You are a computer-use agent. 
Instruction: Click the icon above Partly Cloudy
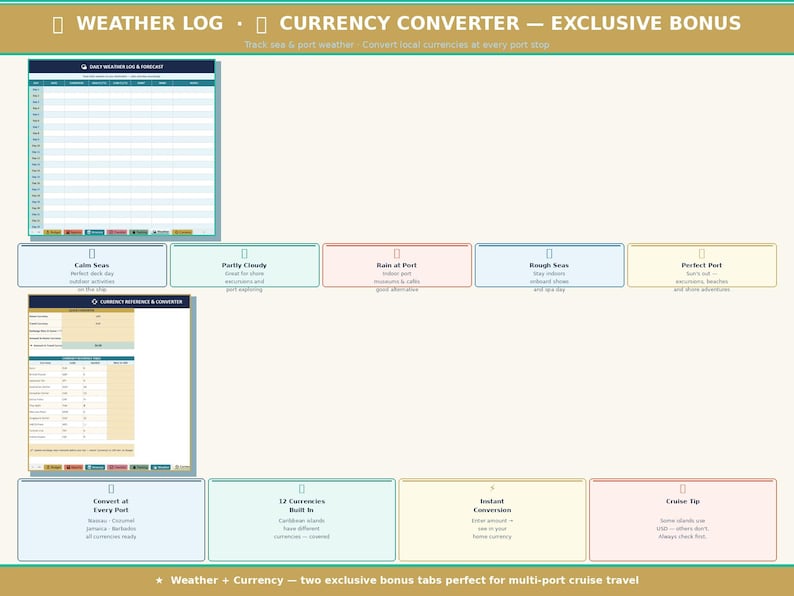coord(245,253)
